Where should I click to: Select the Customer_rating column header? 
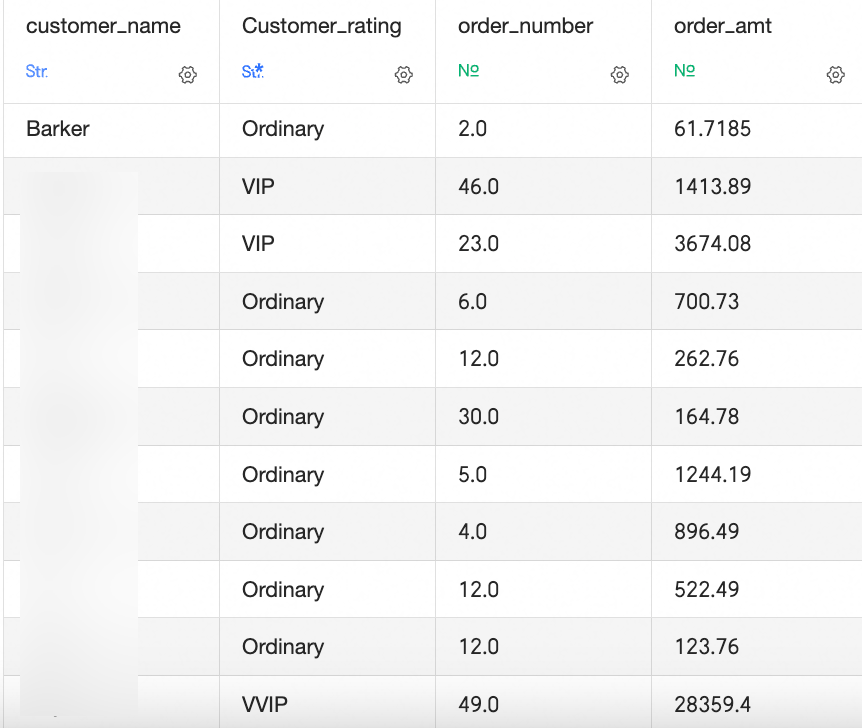(x=321, y=27)
